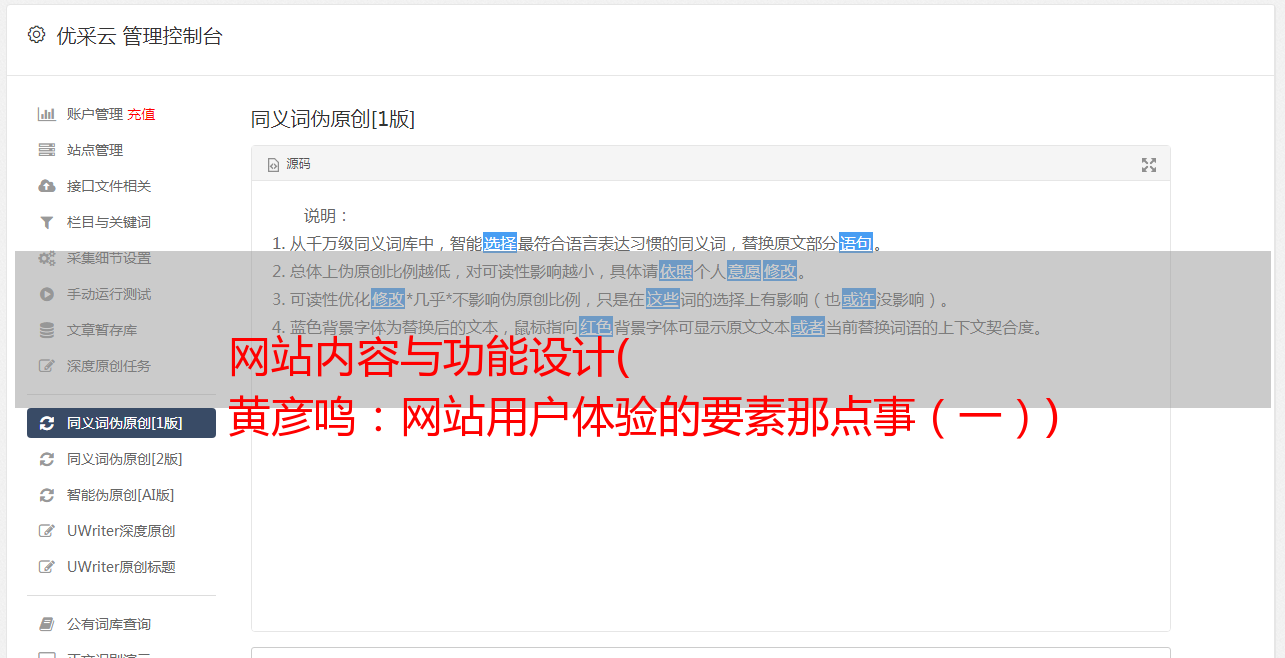Screen dimensions: 1285x658
Task: Click the filter funnel icon for 栏目与关键词
Action: pyautogui.click(x=46, y=222)
